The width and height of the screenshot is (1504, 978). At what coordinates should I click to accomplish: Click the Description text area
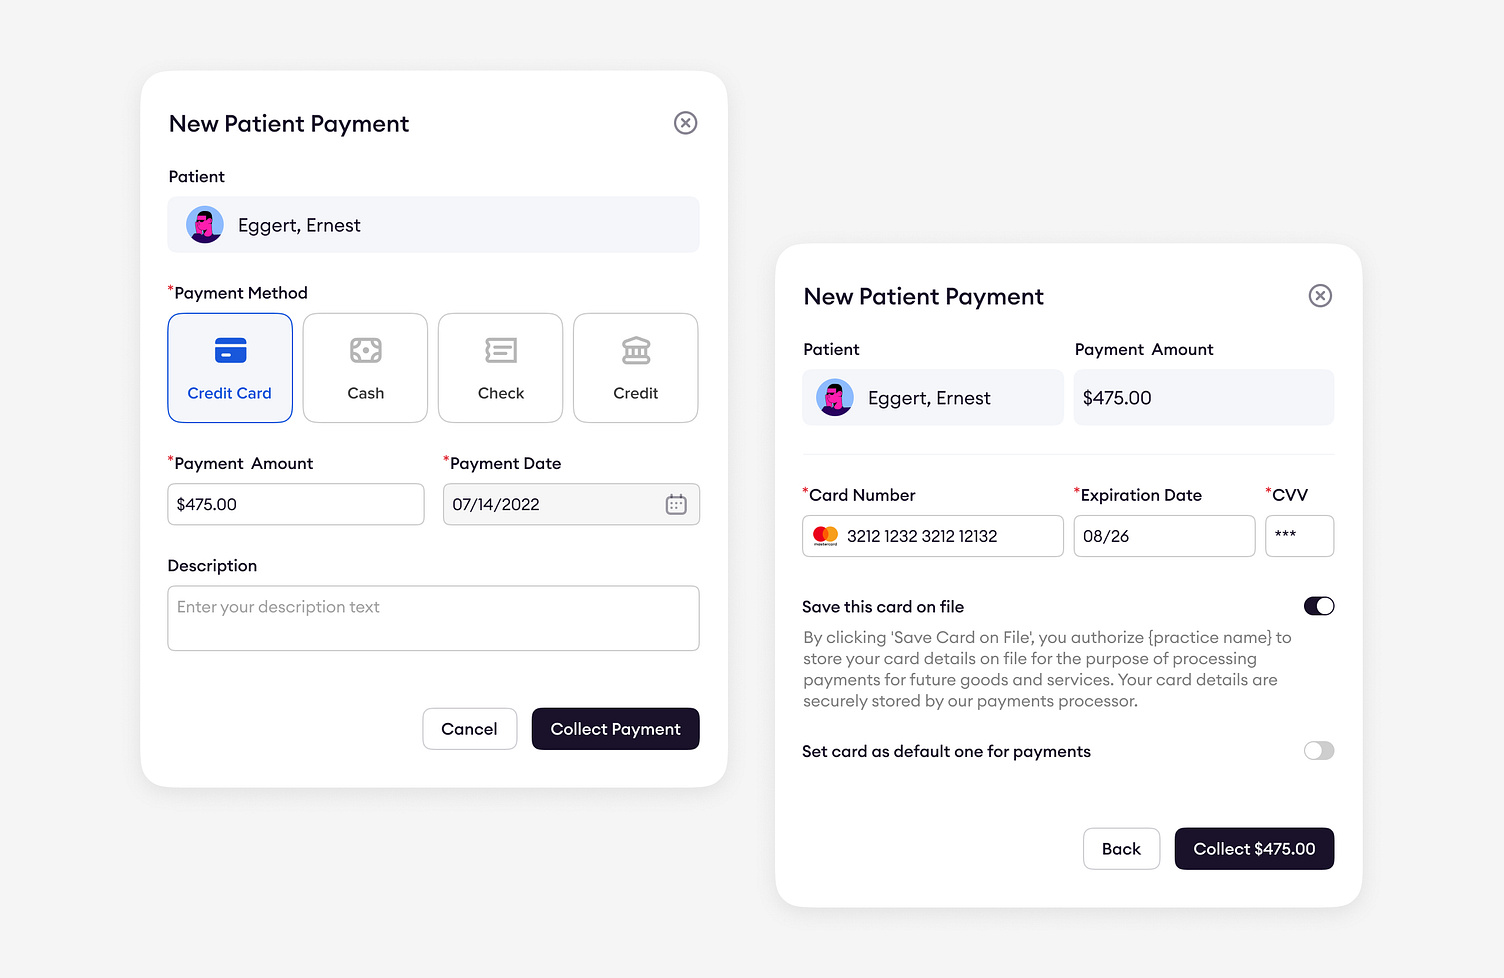(433, 618)
